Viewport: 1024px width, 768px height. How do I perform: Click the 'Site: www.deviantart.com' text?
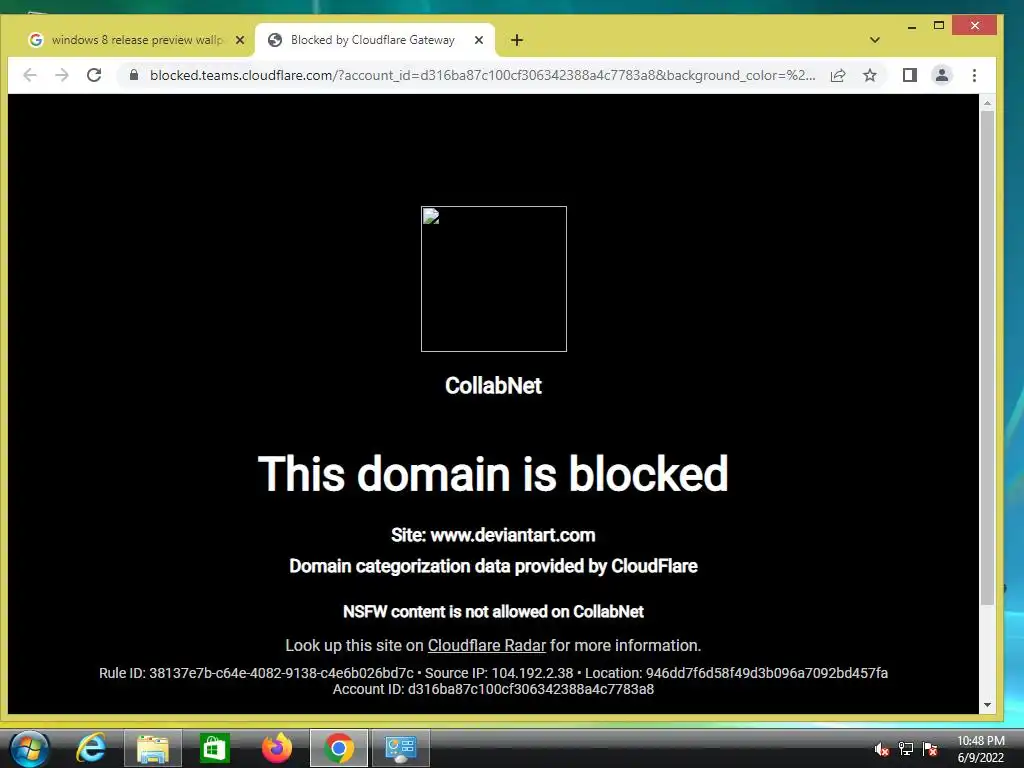pyautogui.click(x=493, y=535)
